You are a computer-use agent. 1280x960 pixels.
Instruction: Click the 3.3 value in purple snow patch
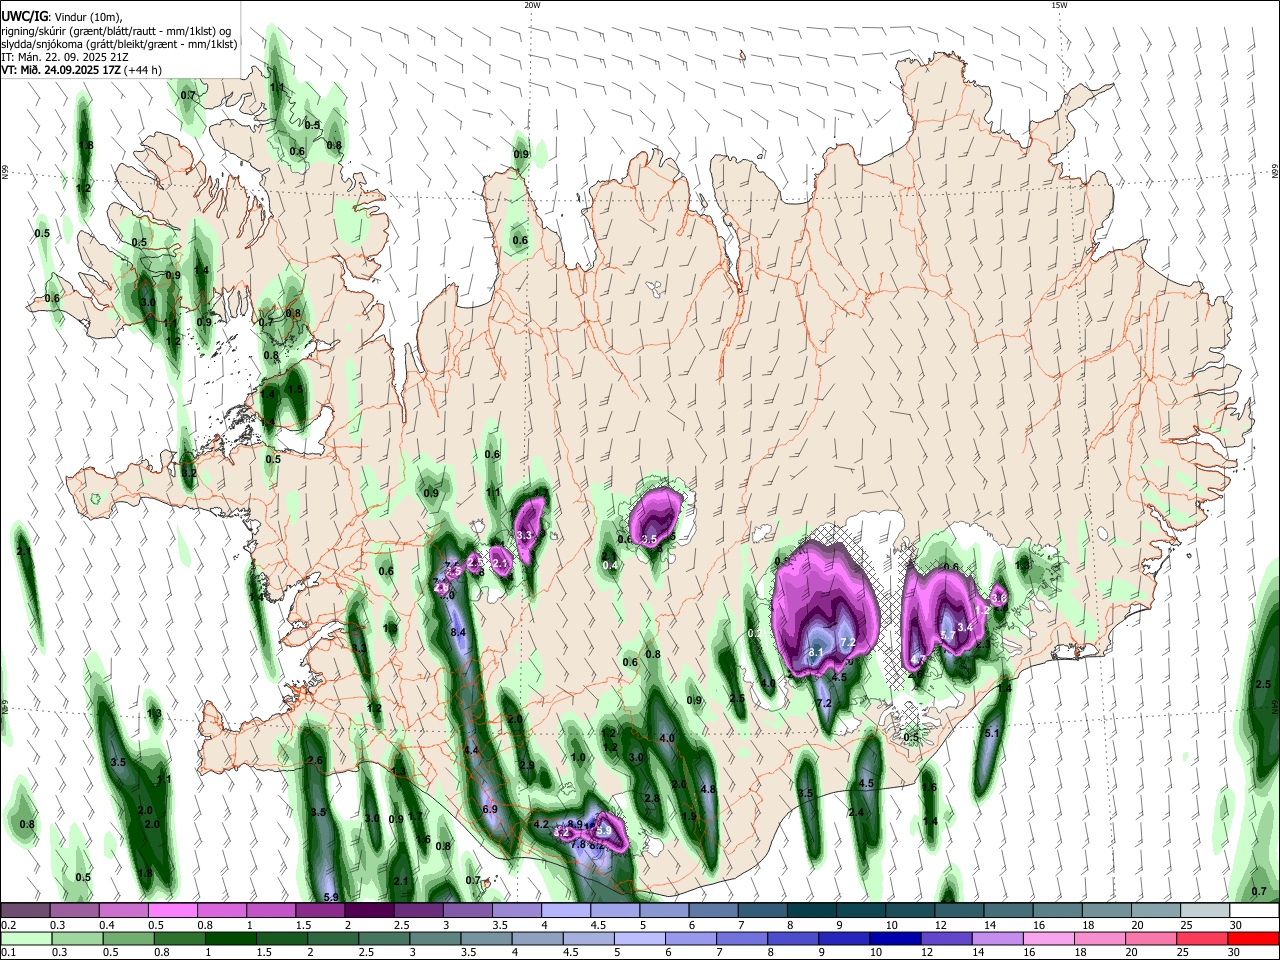coord(525,537)
